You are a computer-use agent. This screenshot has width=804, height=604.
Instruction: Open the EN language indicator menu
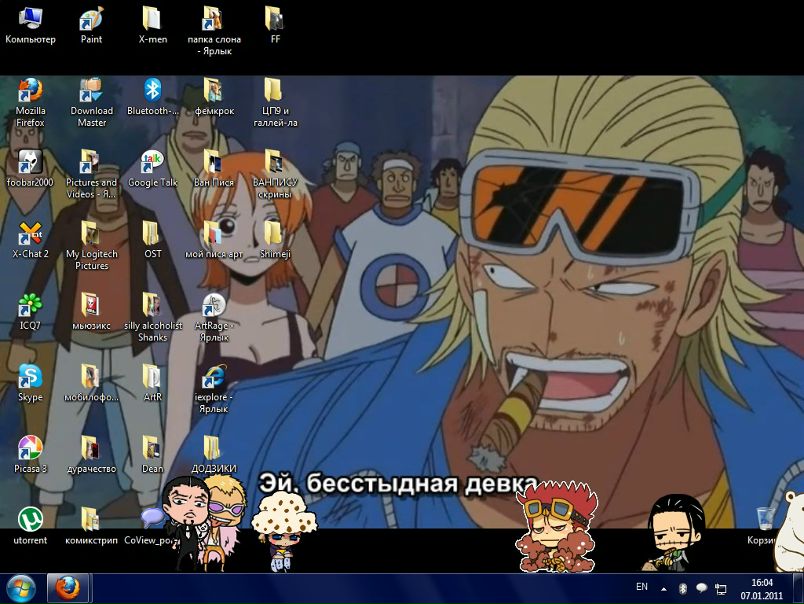tap(642, 587)
